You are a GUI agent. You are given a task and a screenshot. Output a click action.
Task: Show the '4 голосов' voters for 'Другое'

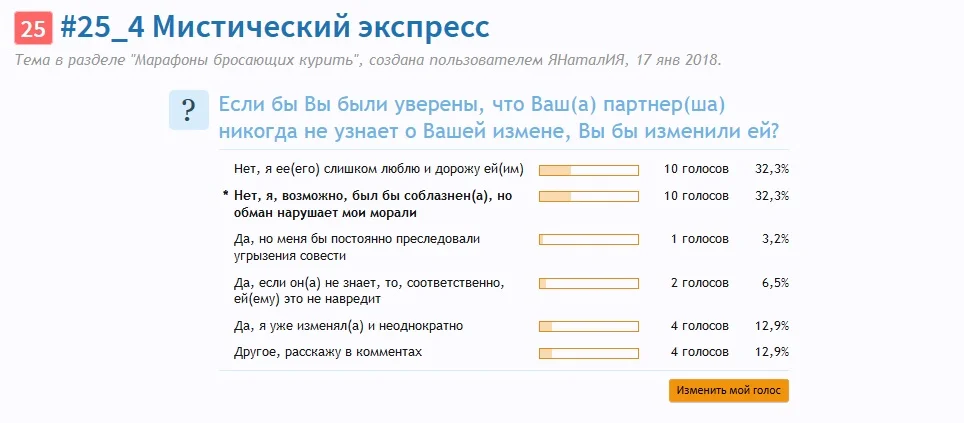click(x=699, y=352)
